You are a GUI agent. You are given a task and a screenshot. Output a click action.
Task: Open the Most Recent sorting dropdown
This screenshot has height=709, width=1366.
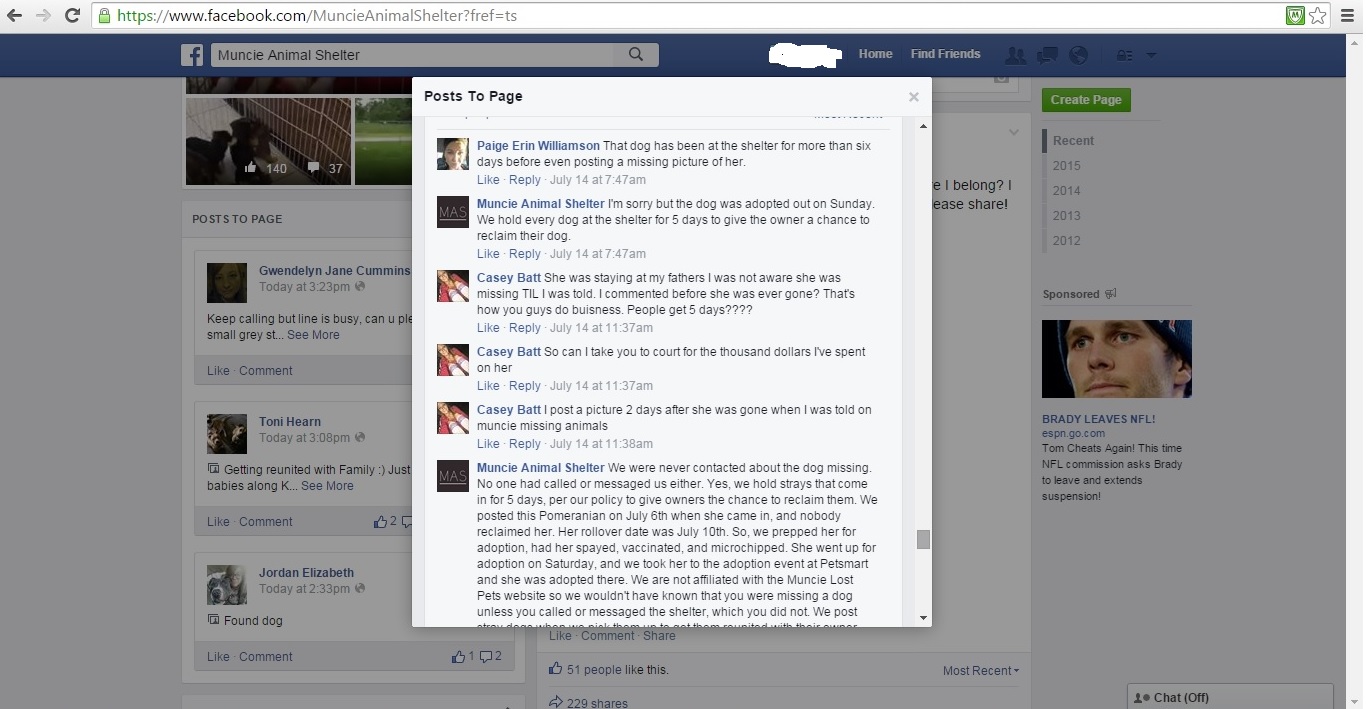pos(981,671)
